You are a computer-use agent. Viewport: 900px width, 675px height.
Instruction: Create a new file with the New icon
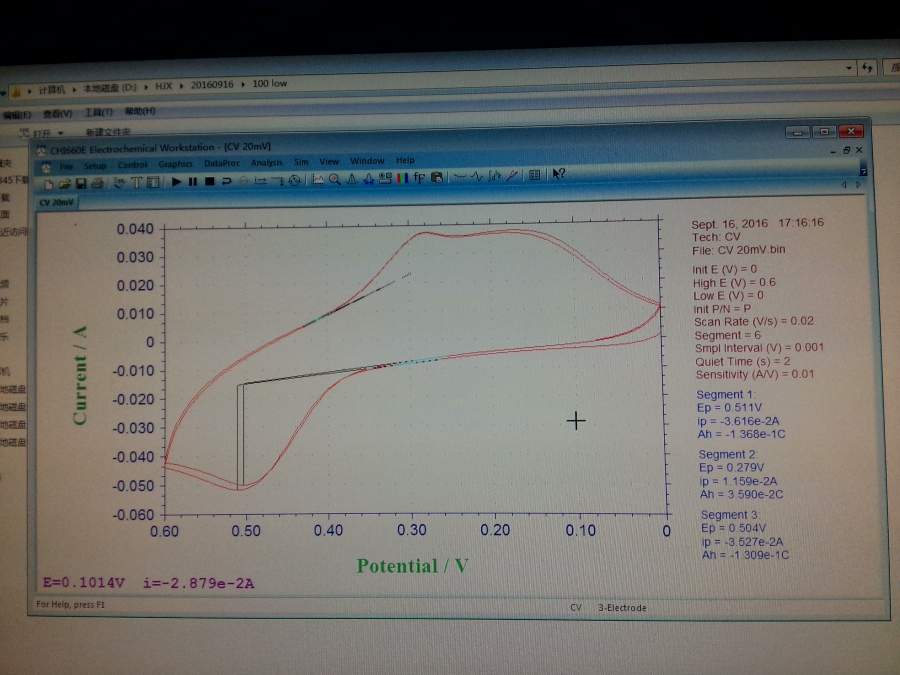tap(48, 184)
